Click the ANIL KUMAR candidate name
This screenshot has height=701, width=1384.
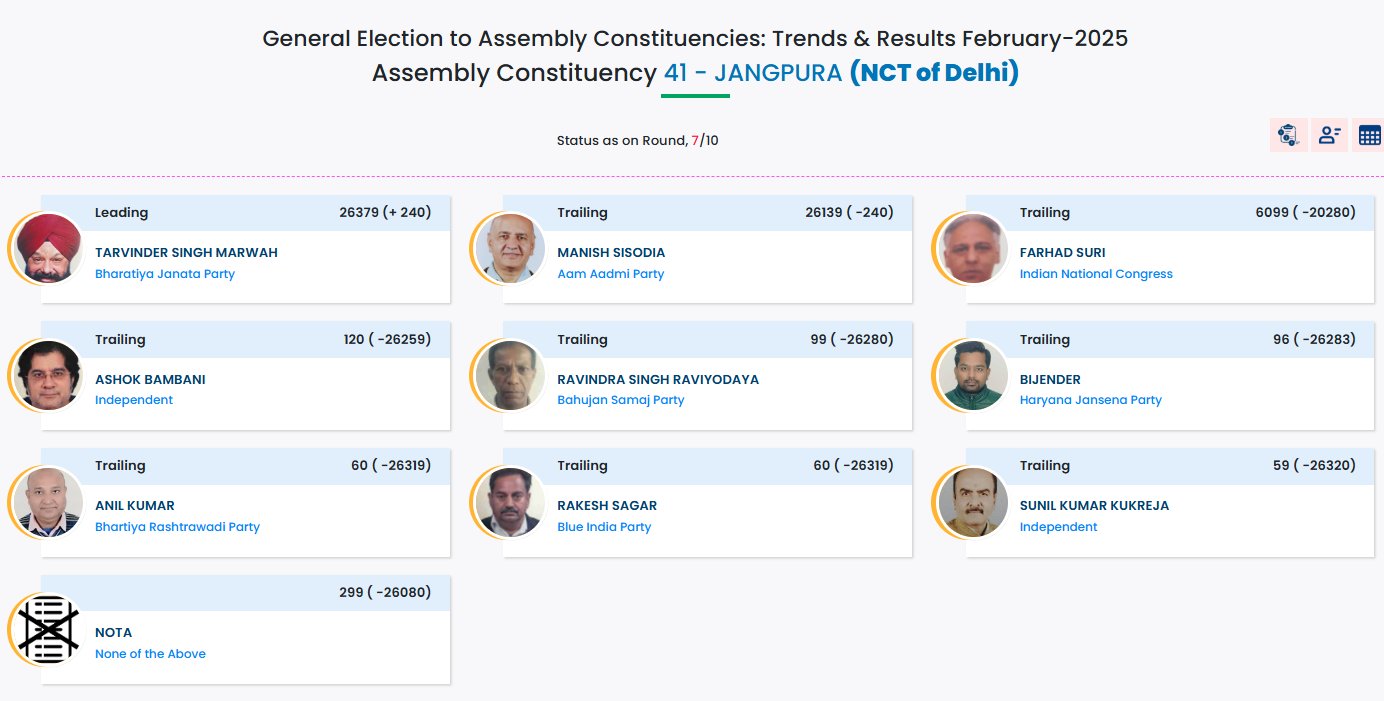coord(135,506)
